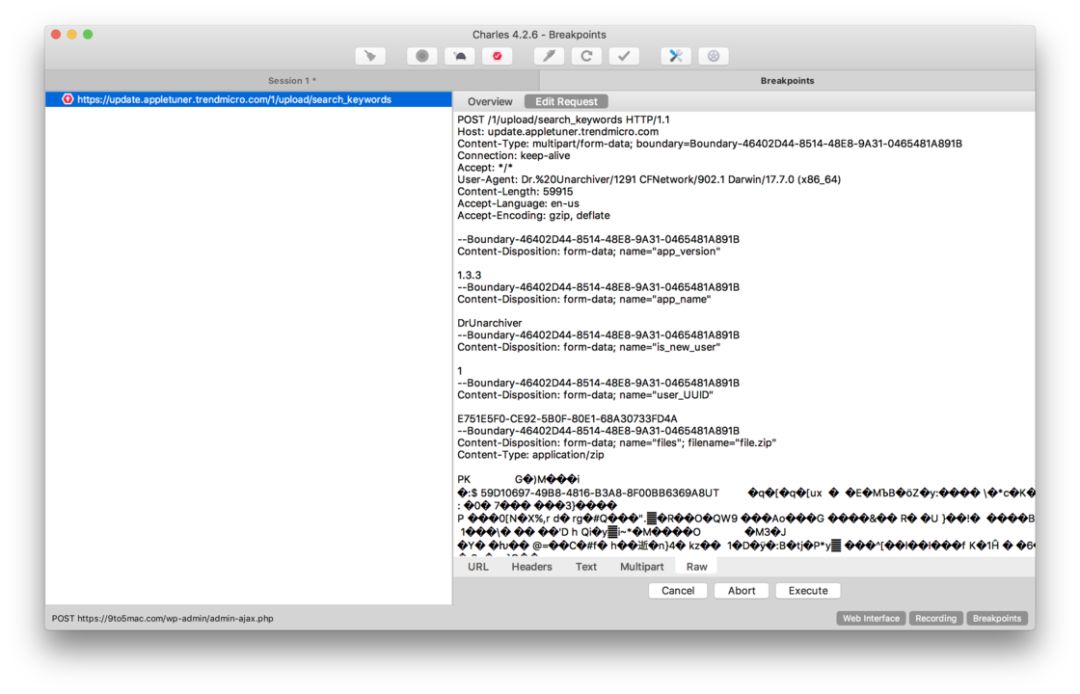Click the Breakpoints status button
The image size is (1080, 694).
(997, 618)
